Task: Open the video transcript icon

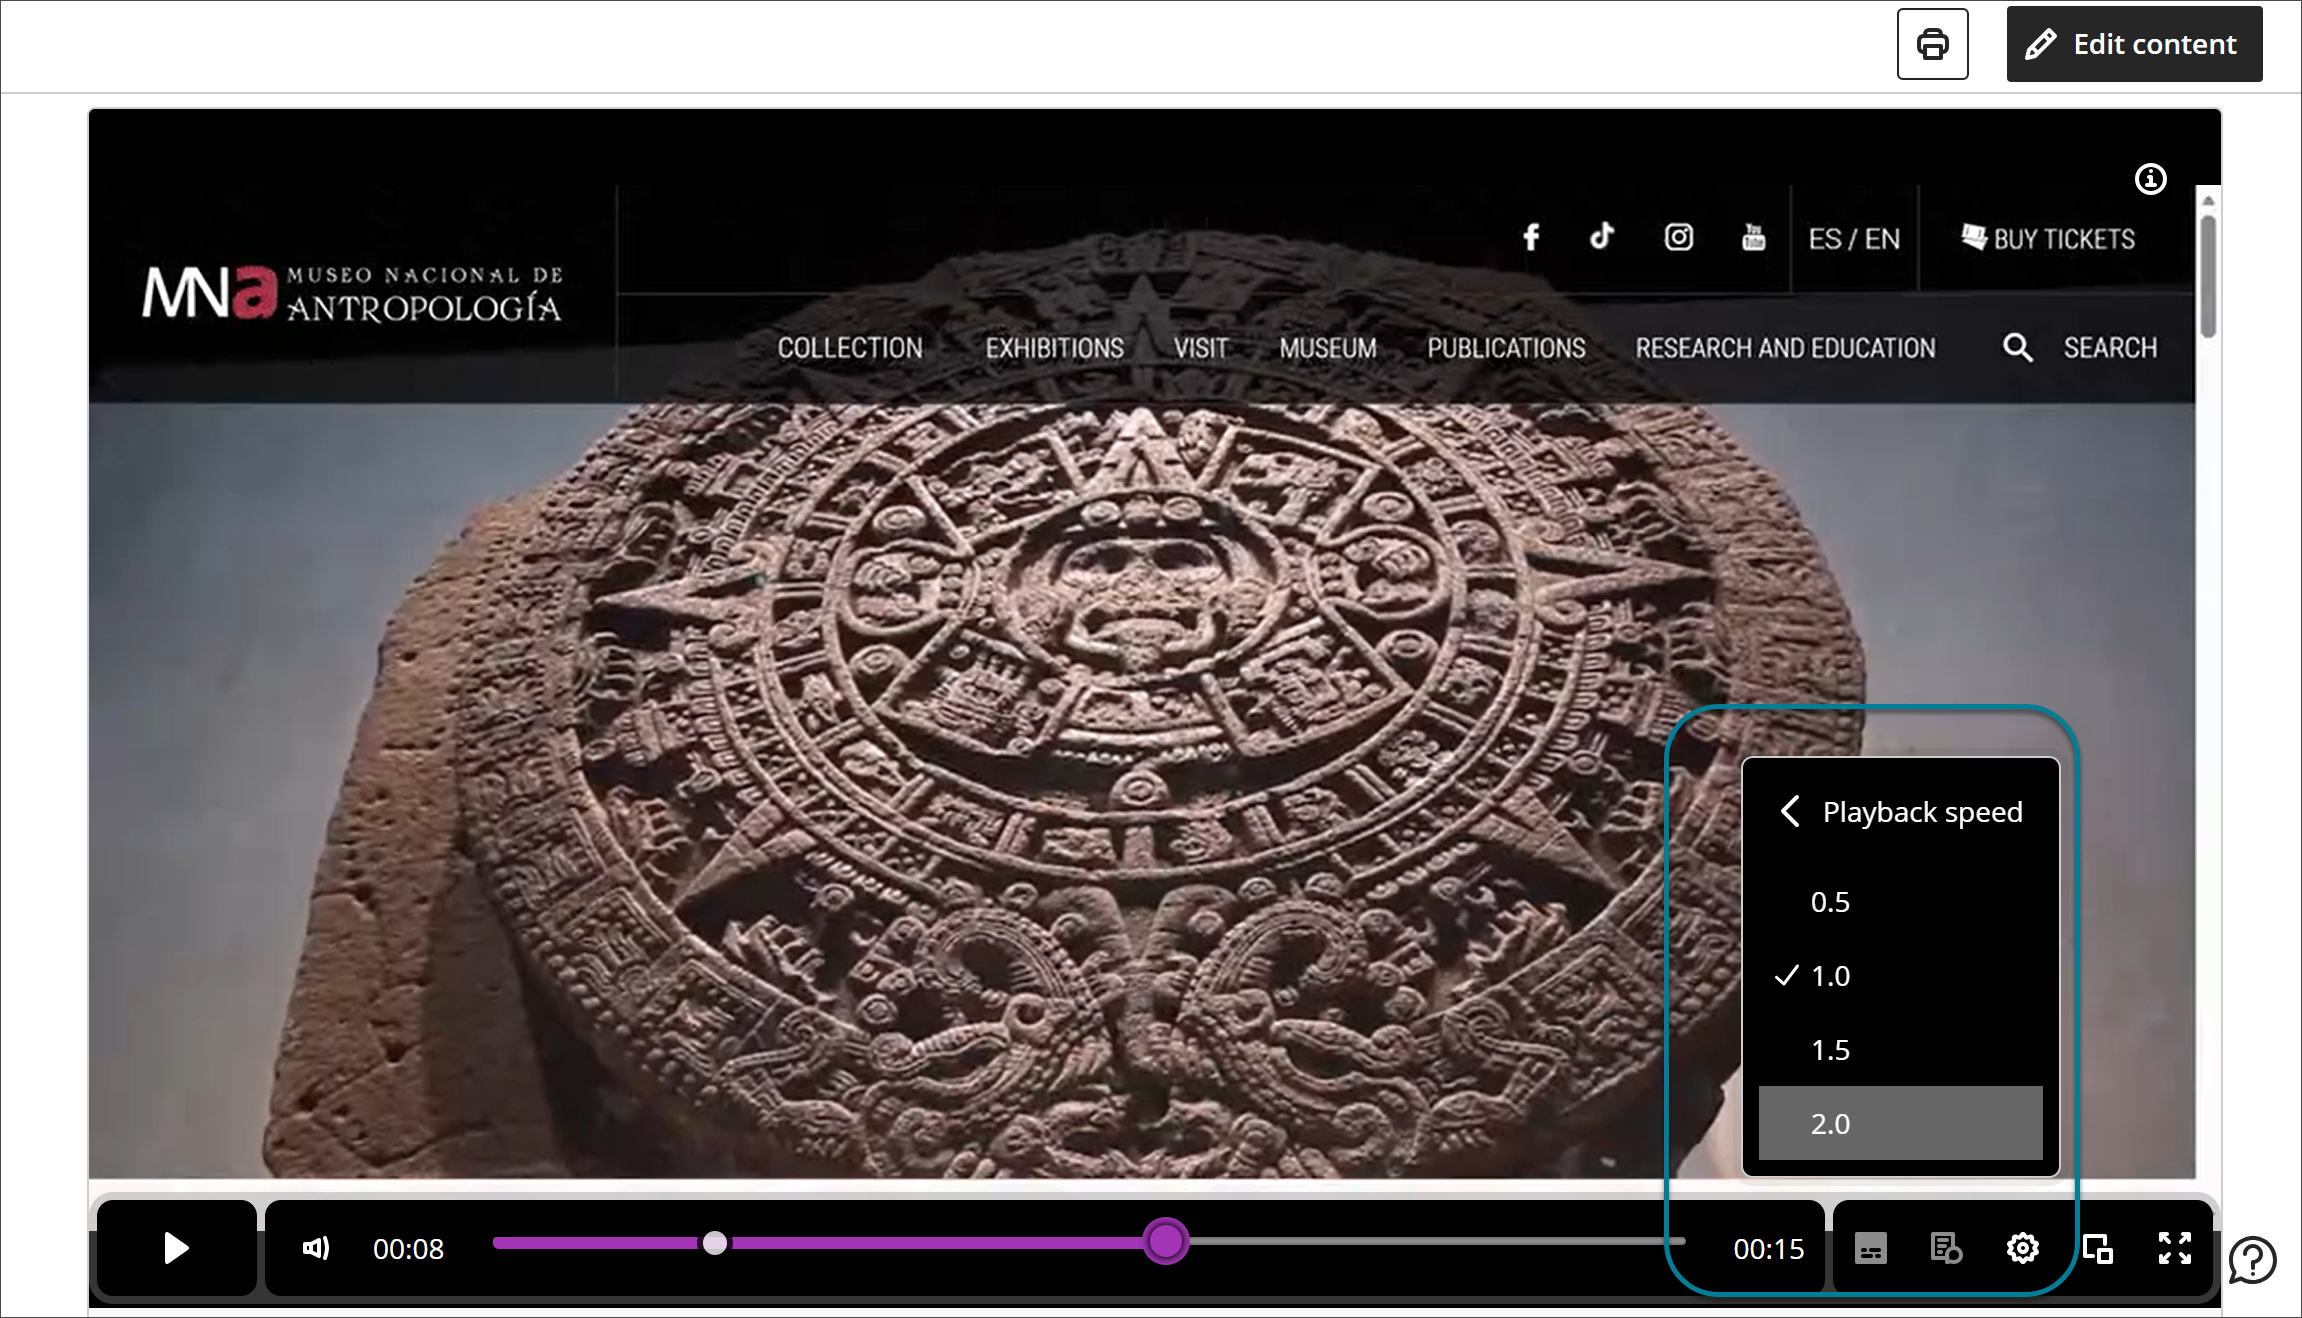Action: (1945, 1248)
